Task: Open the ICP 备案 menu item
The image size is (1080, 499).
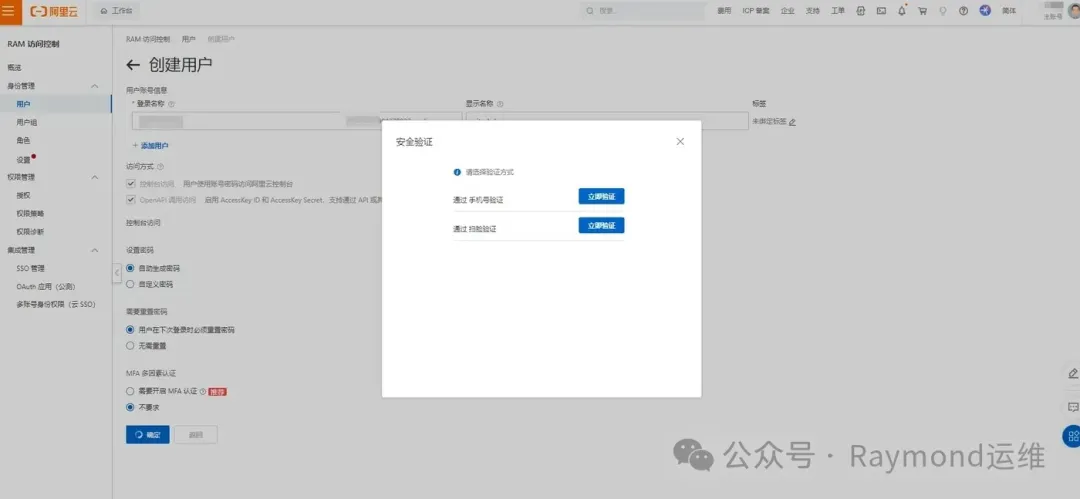Action: pyautogui.click(x=756, y=11)
